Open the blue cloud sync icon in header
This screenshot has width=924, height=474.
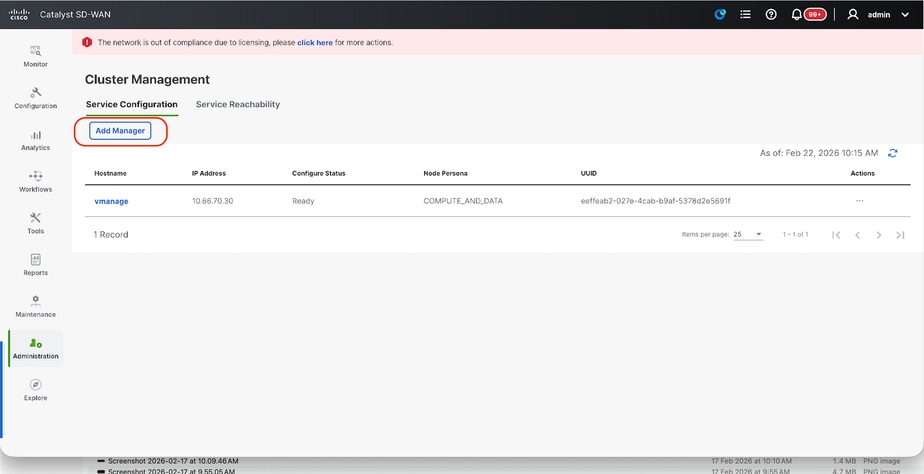click(x=720, y=14)
